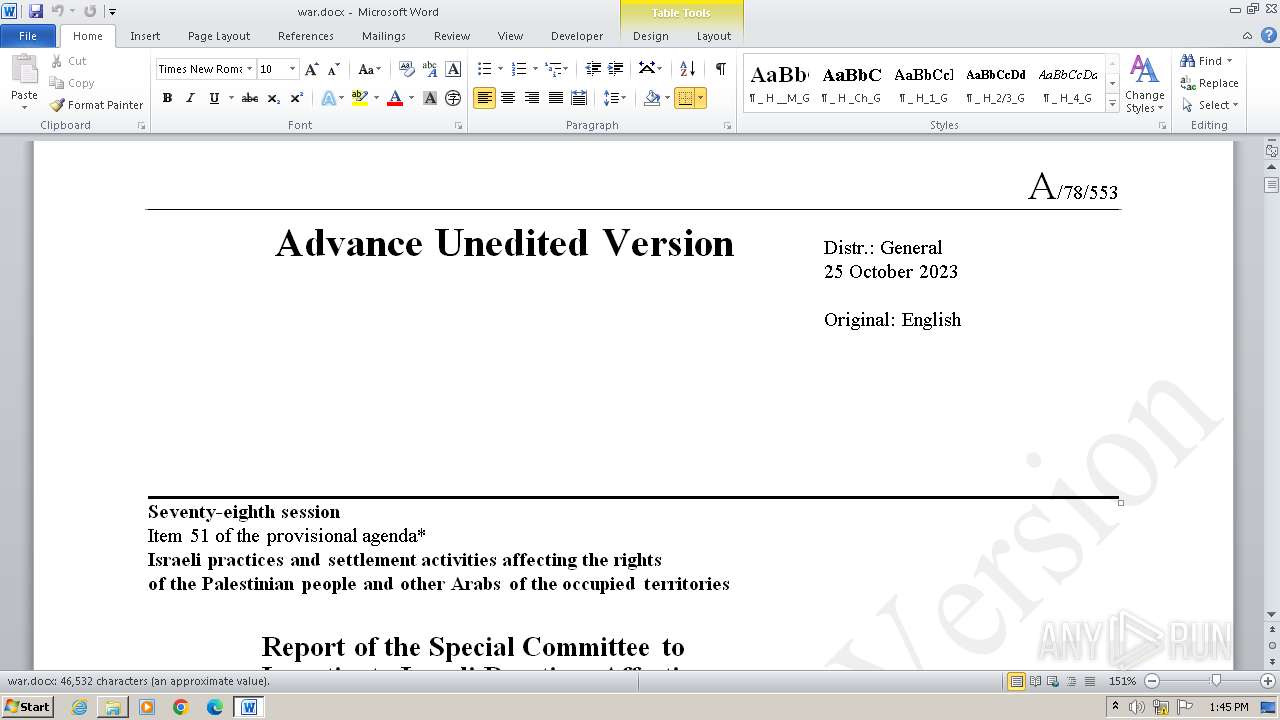Switch to the Page Layout tab
The height and width of the screenshot is (720, 1280).
[x=219, y=36]
